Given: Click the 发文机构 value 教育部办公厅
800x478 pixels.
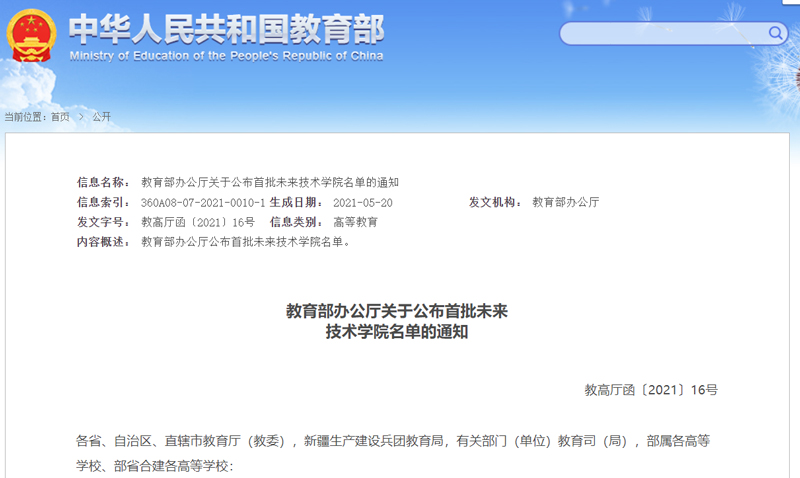Looking at the screenshot, I should click(566, 202).
